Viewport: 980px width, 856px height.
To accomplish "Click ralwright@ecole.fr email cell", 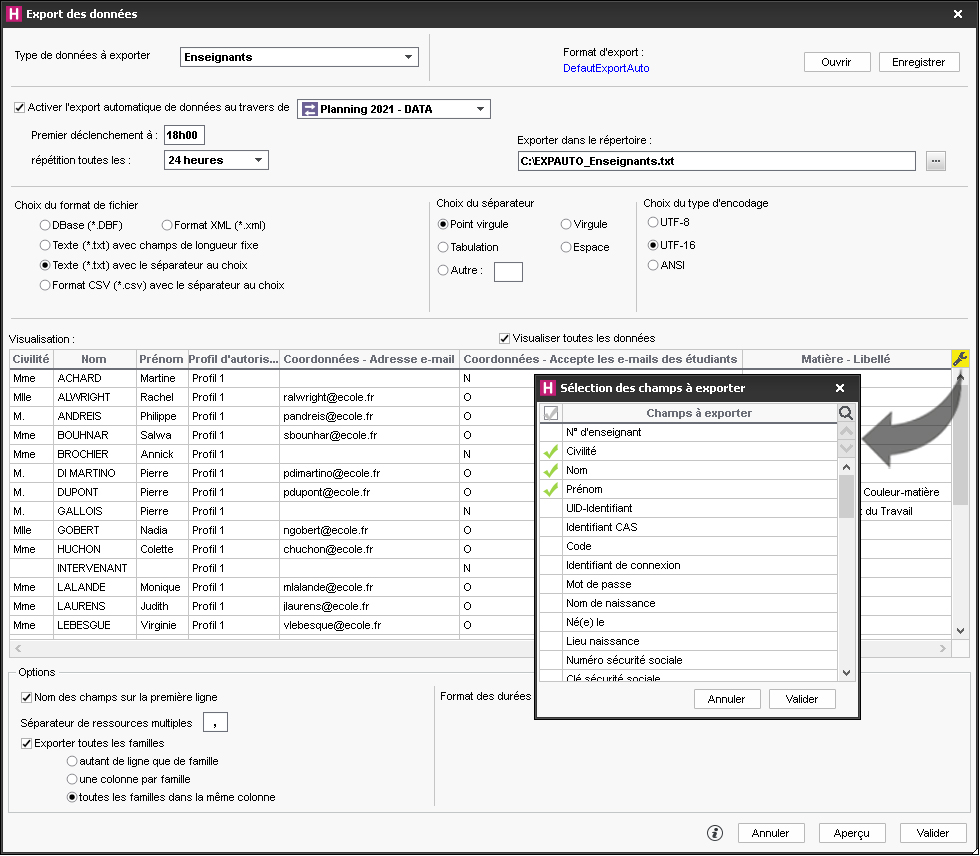I will (369, 397).
